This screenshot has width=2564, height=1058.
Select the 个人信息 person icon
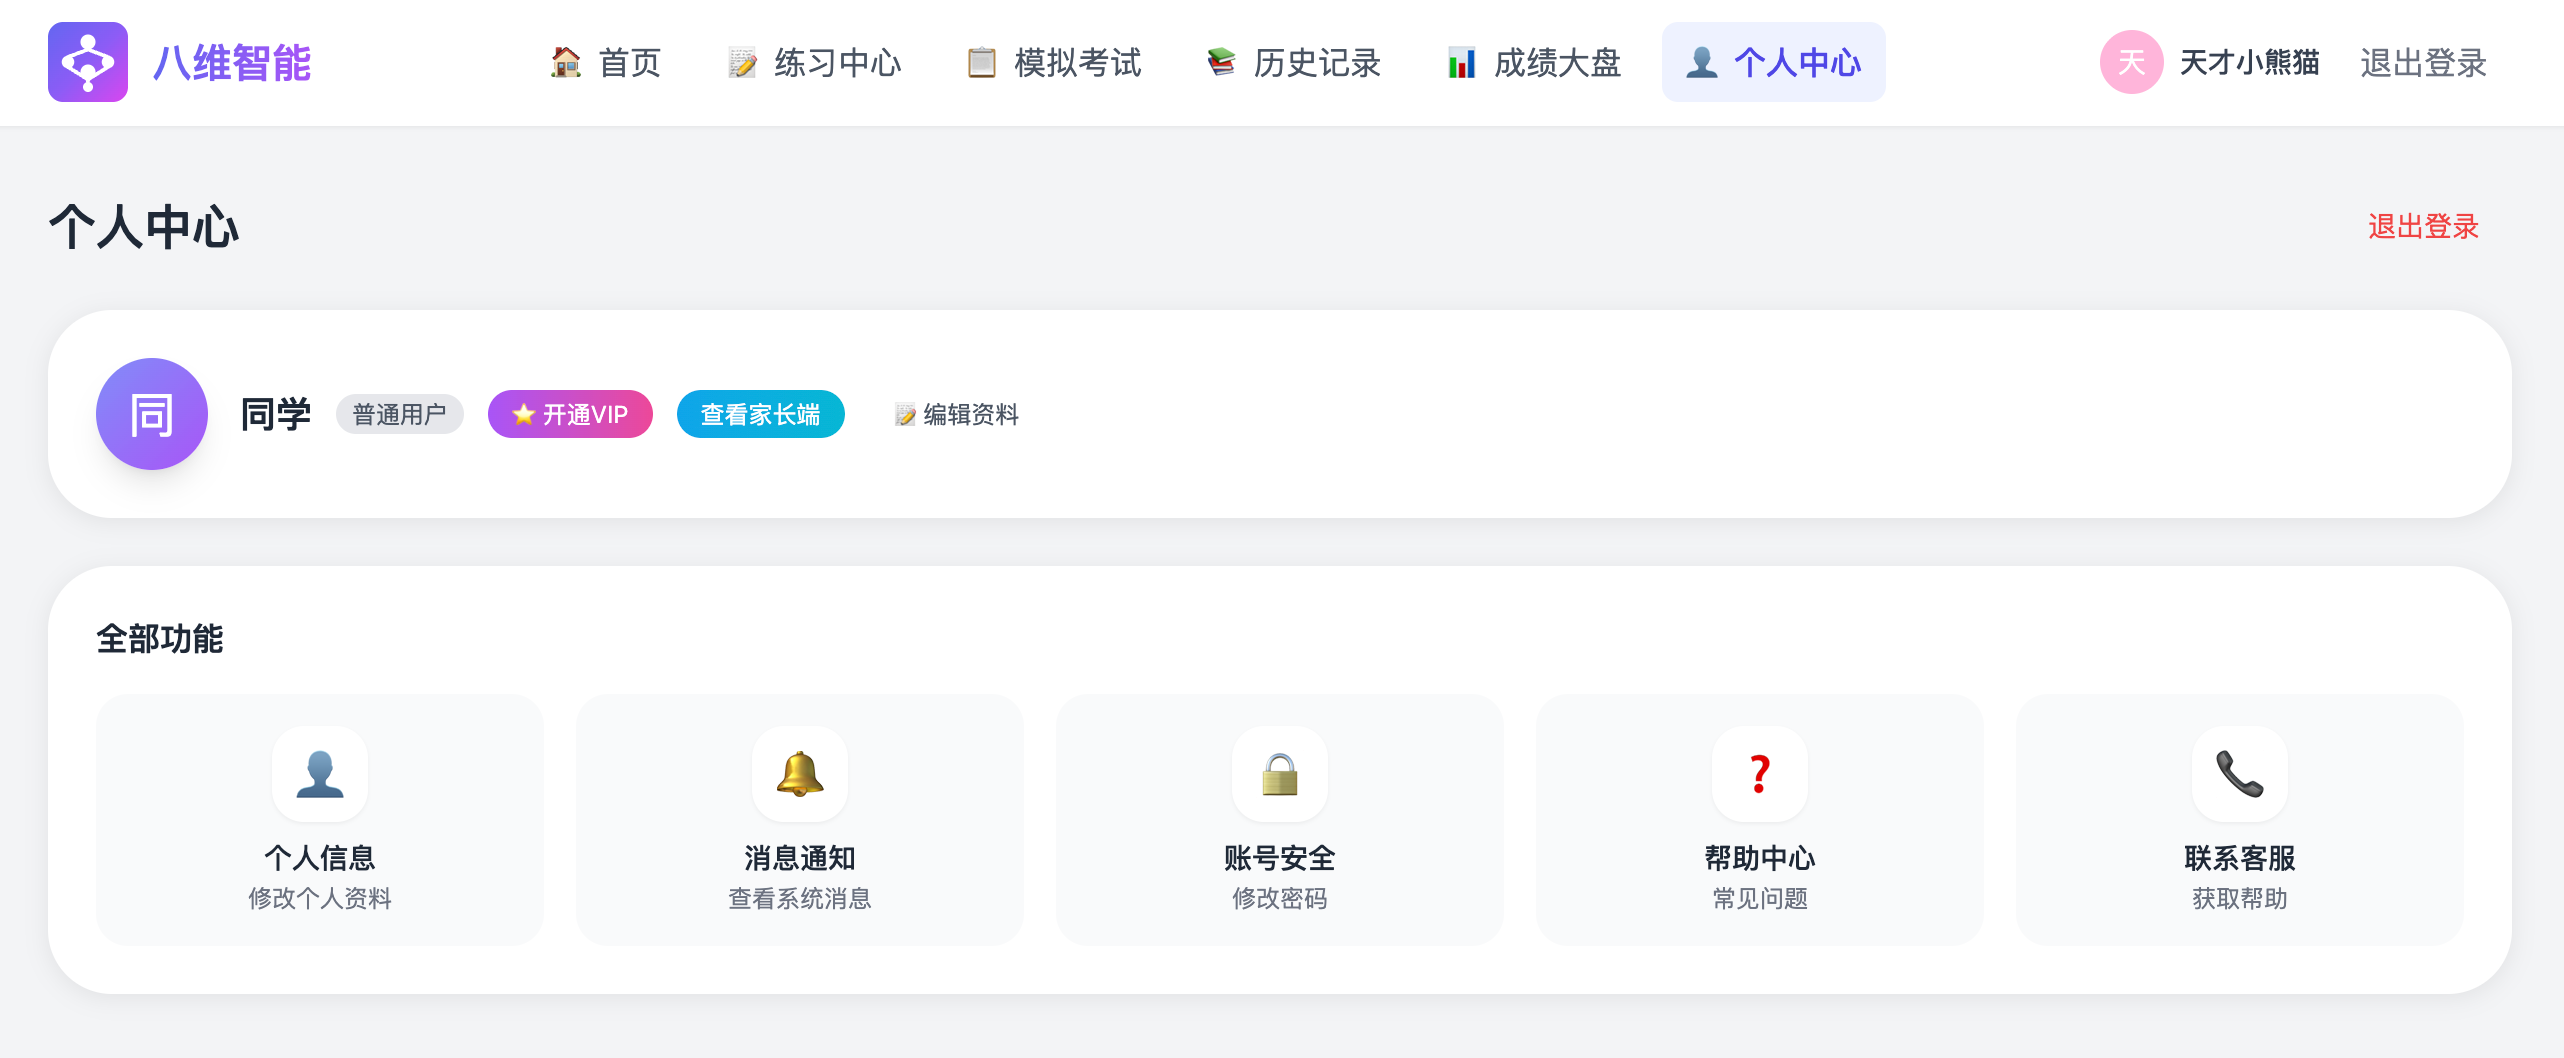pyautogui.click(x=320, y=774)
